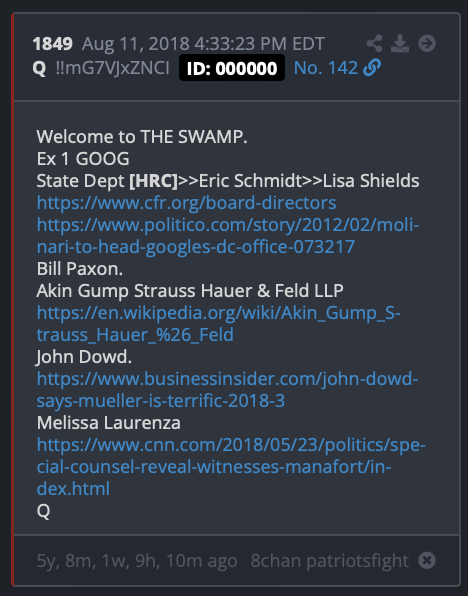Click the No. 142 post number link

(x=326, y=68)
